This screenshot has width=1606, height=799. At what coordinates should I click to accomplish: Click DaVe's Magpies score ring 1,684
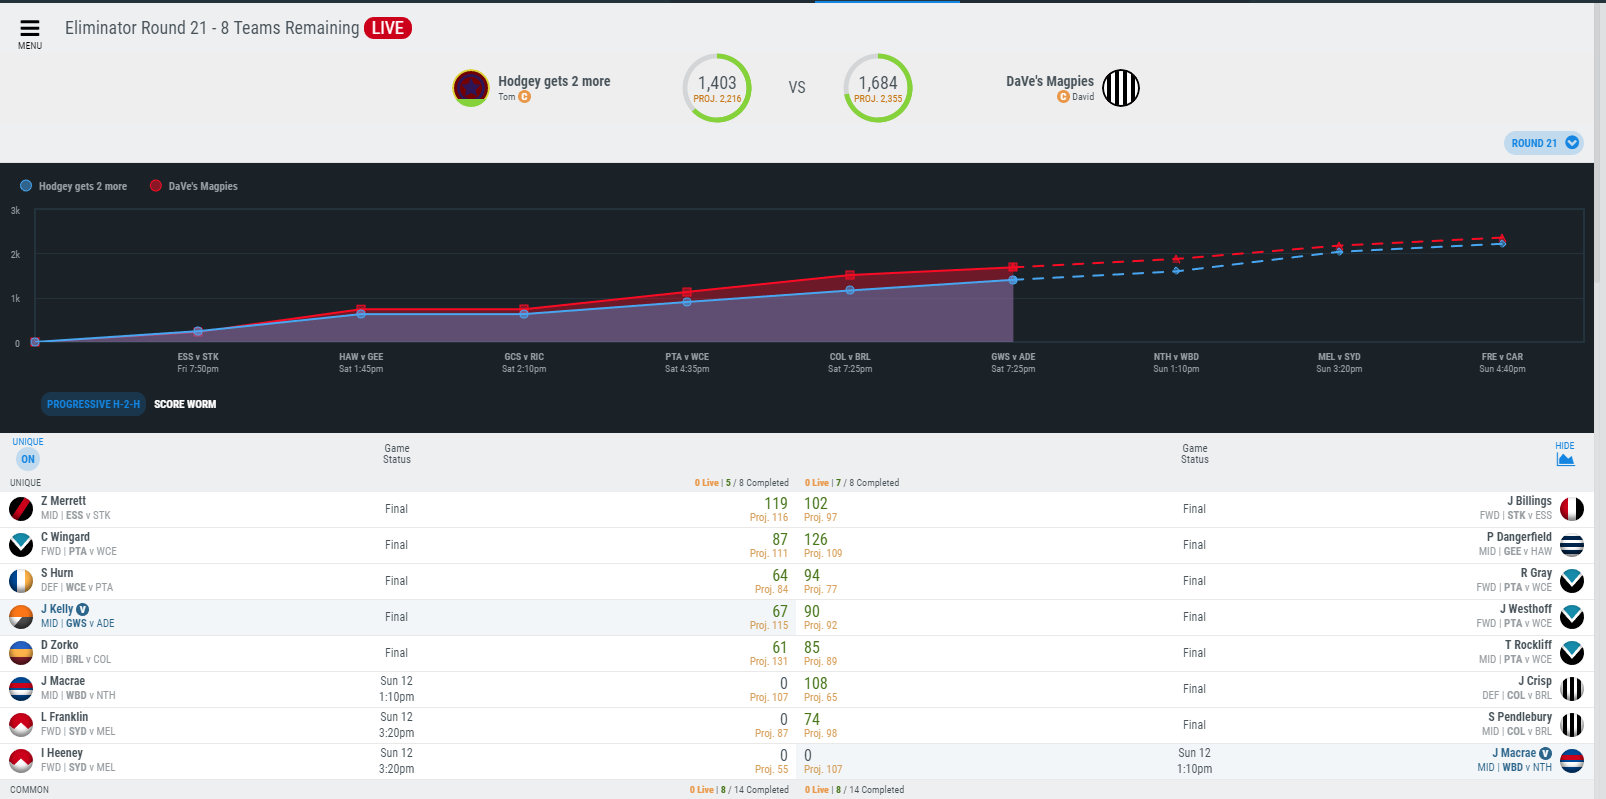pyautogui.click(x=878, y=88)
